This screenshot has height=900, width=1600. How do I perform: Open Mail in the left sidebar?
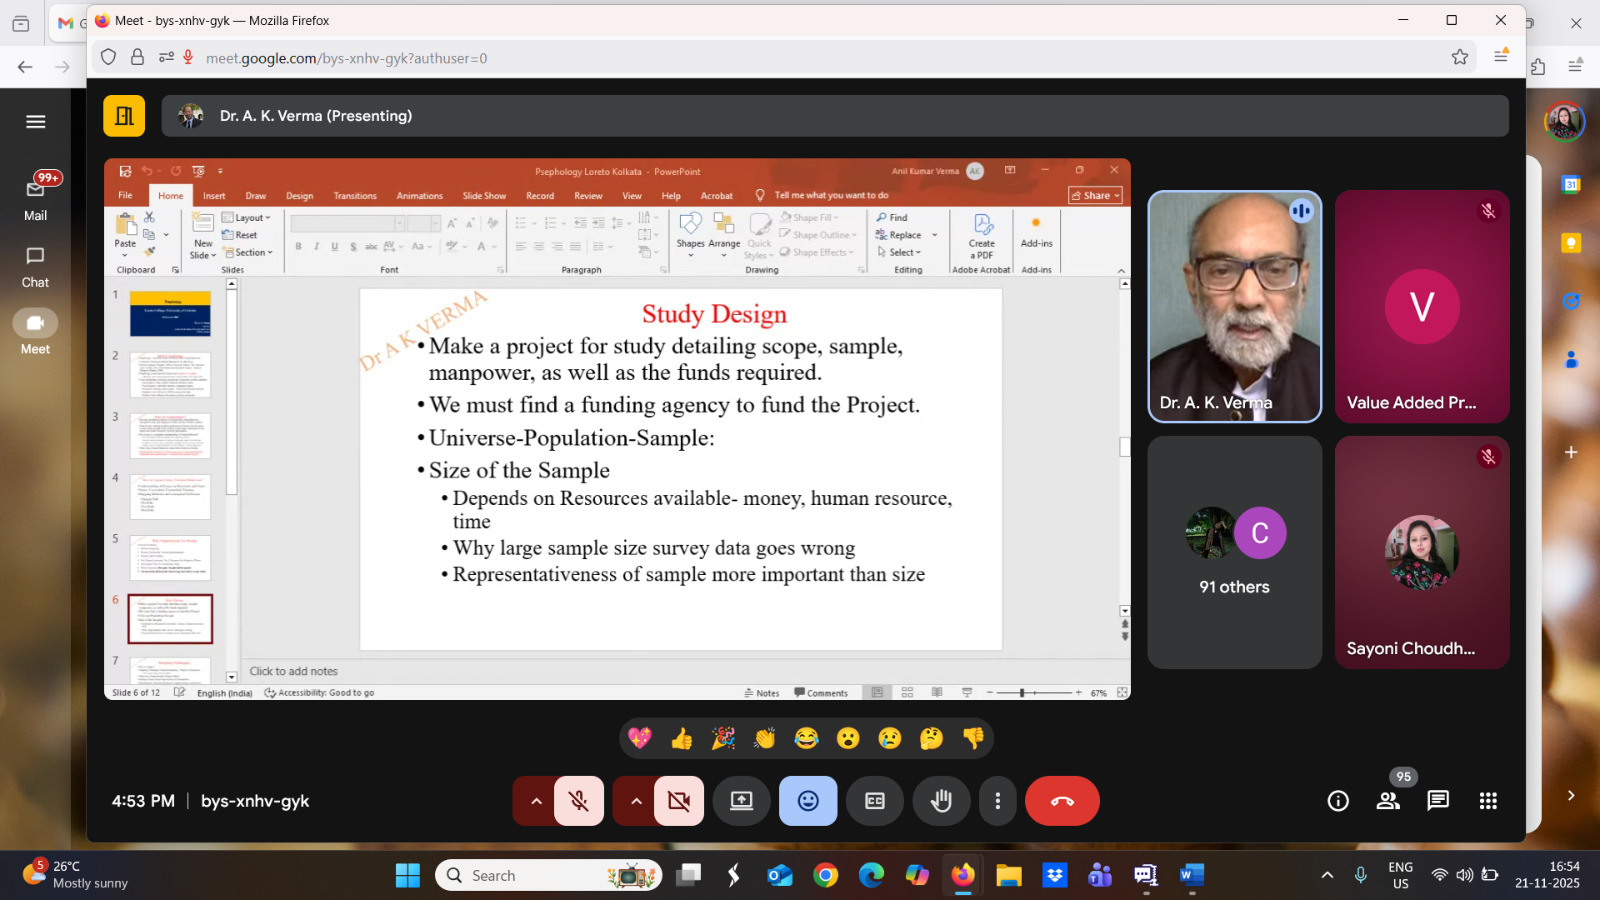(35, 199)
